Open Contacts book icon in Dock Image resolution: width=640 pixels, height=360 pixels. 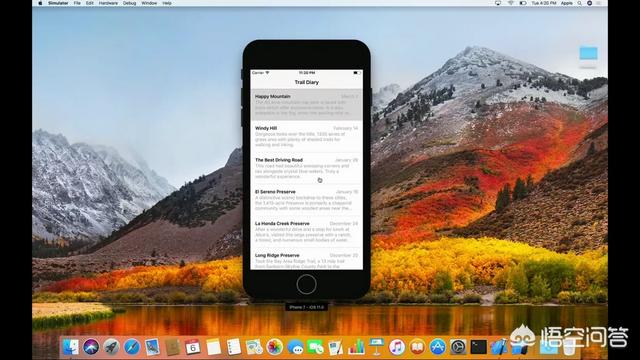point(173,347)
